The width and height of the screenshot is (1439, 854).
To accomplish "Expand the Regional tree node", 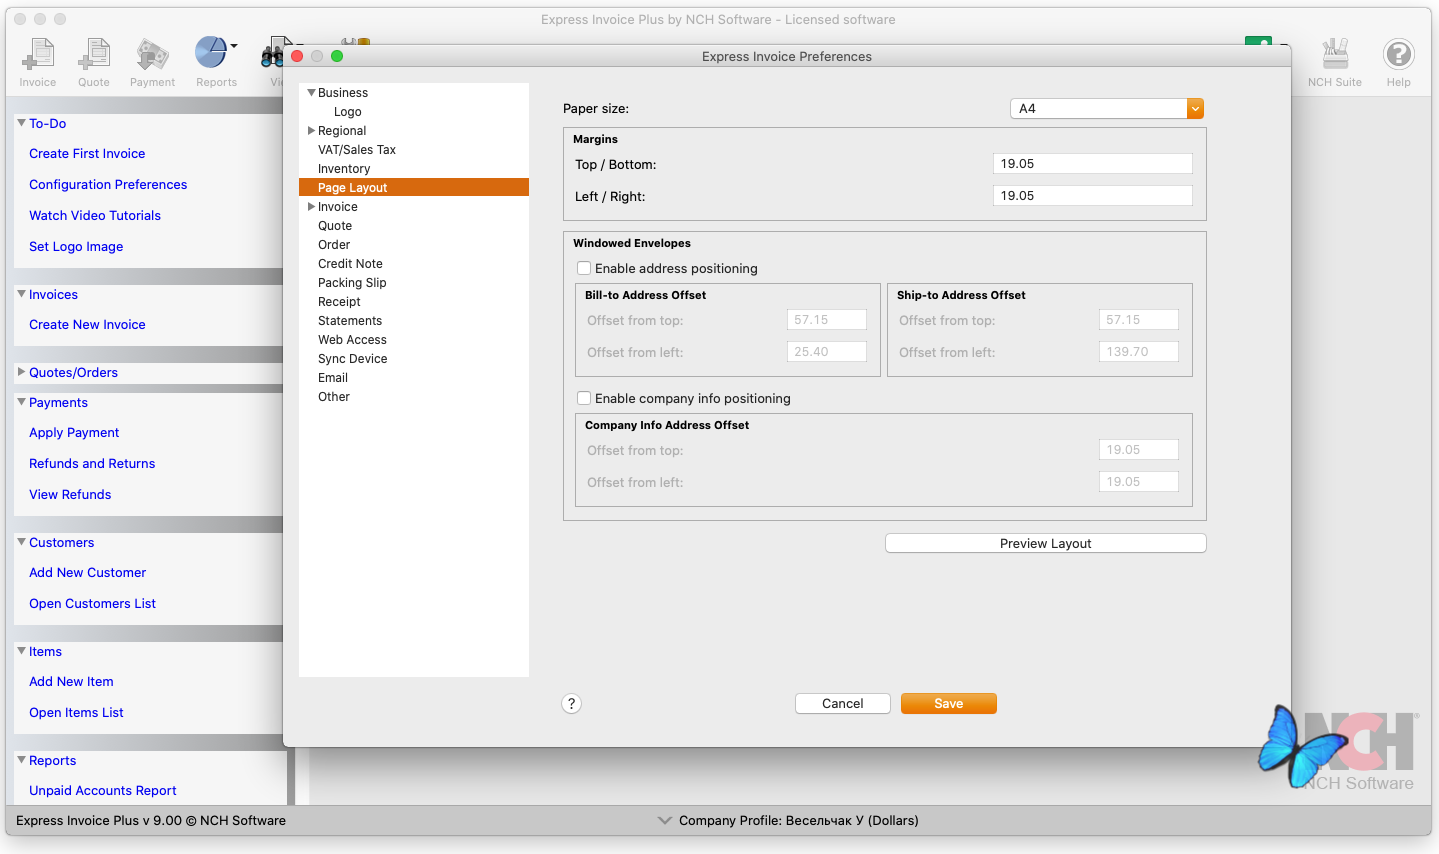I will coord(311,131).
